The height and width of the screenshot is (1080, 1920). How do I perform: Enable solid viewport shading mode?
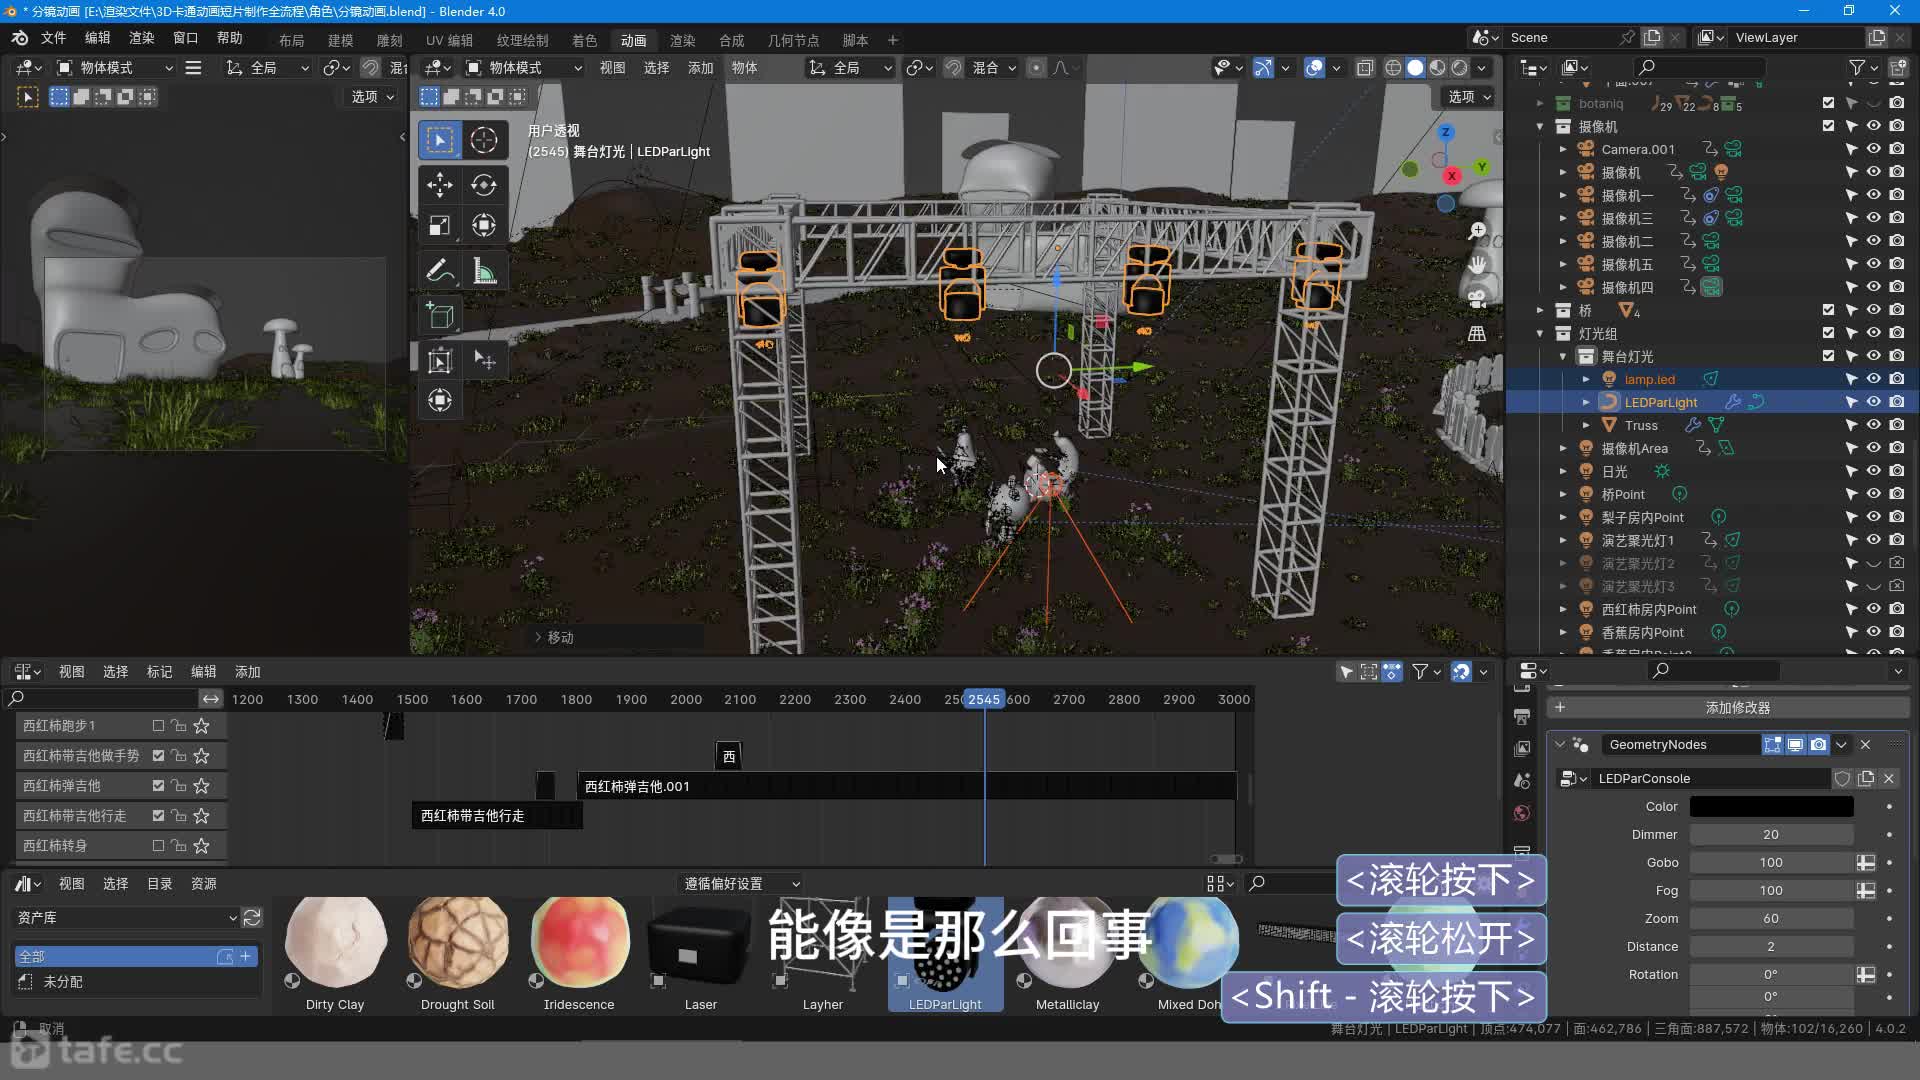point(1415,68)
